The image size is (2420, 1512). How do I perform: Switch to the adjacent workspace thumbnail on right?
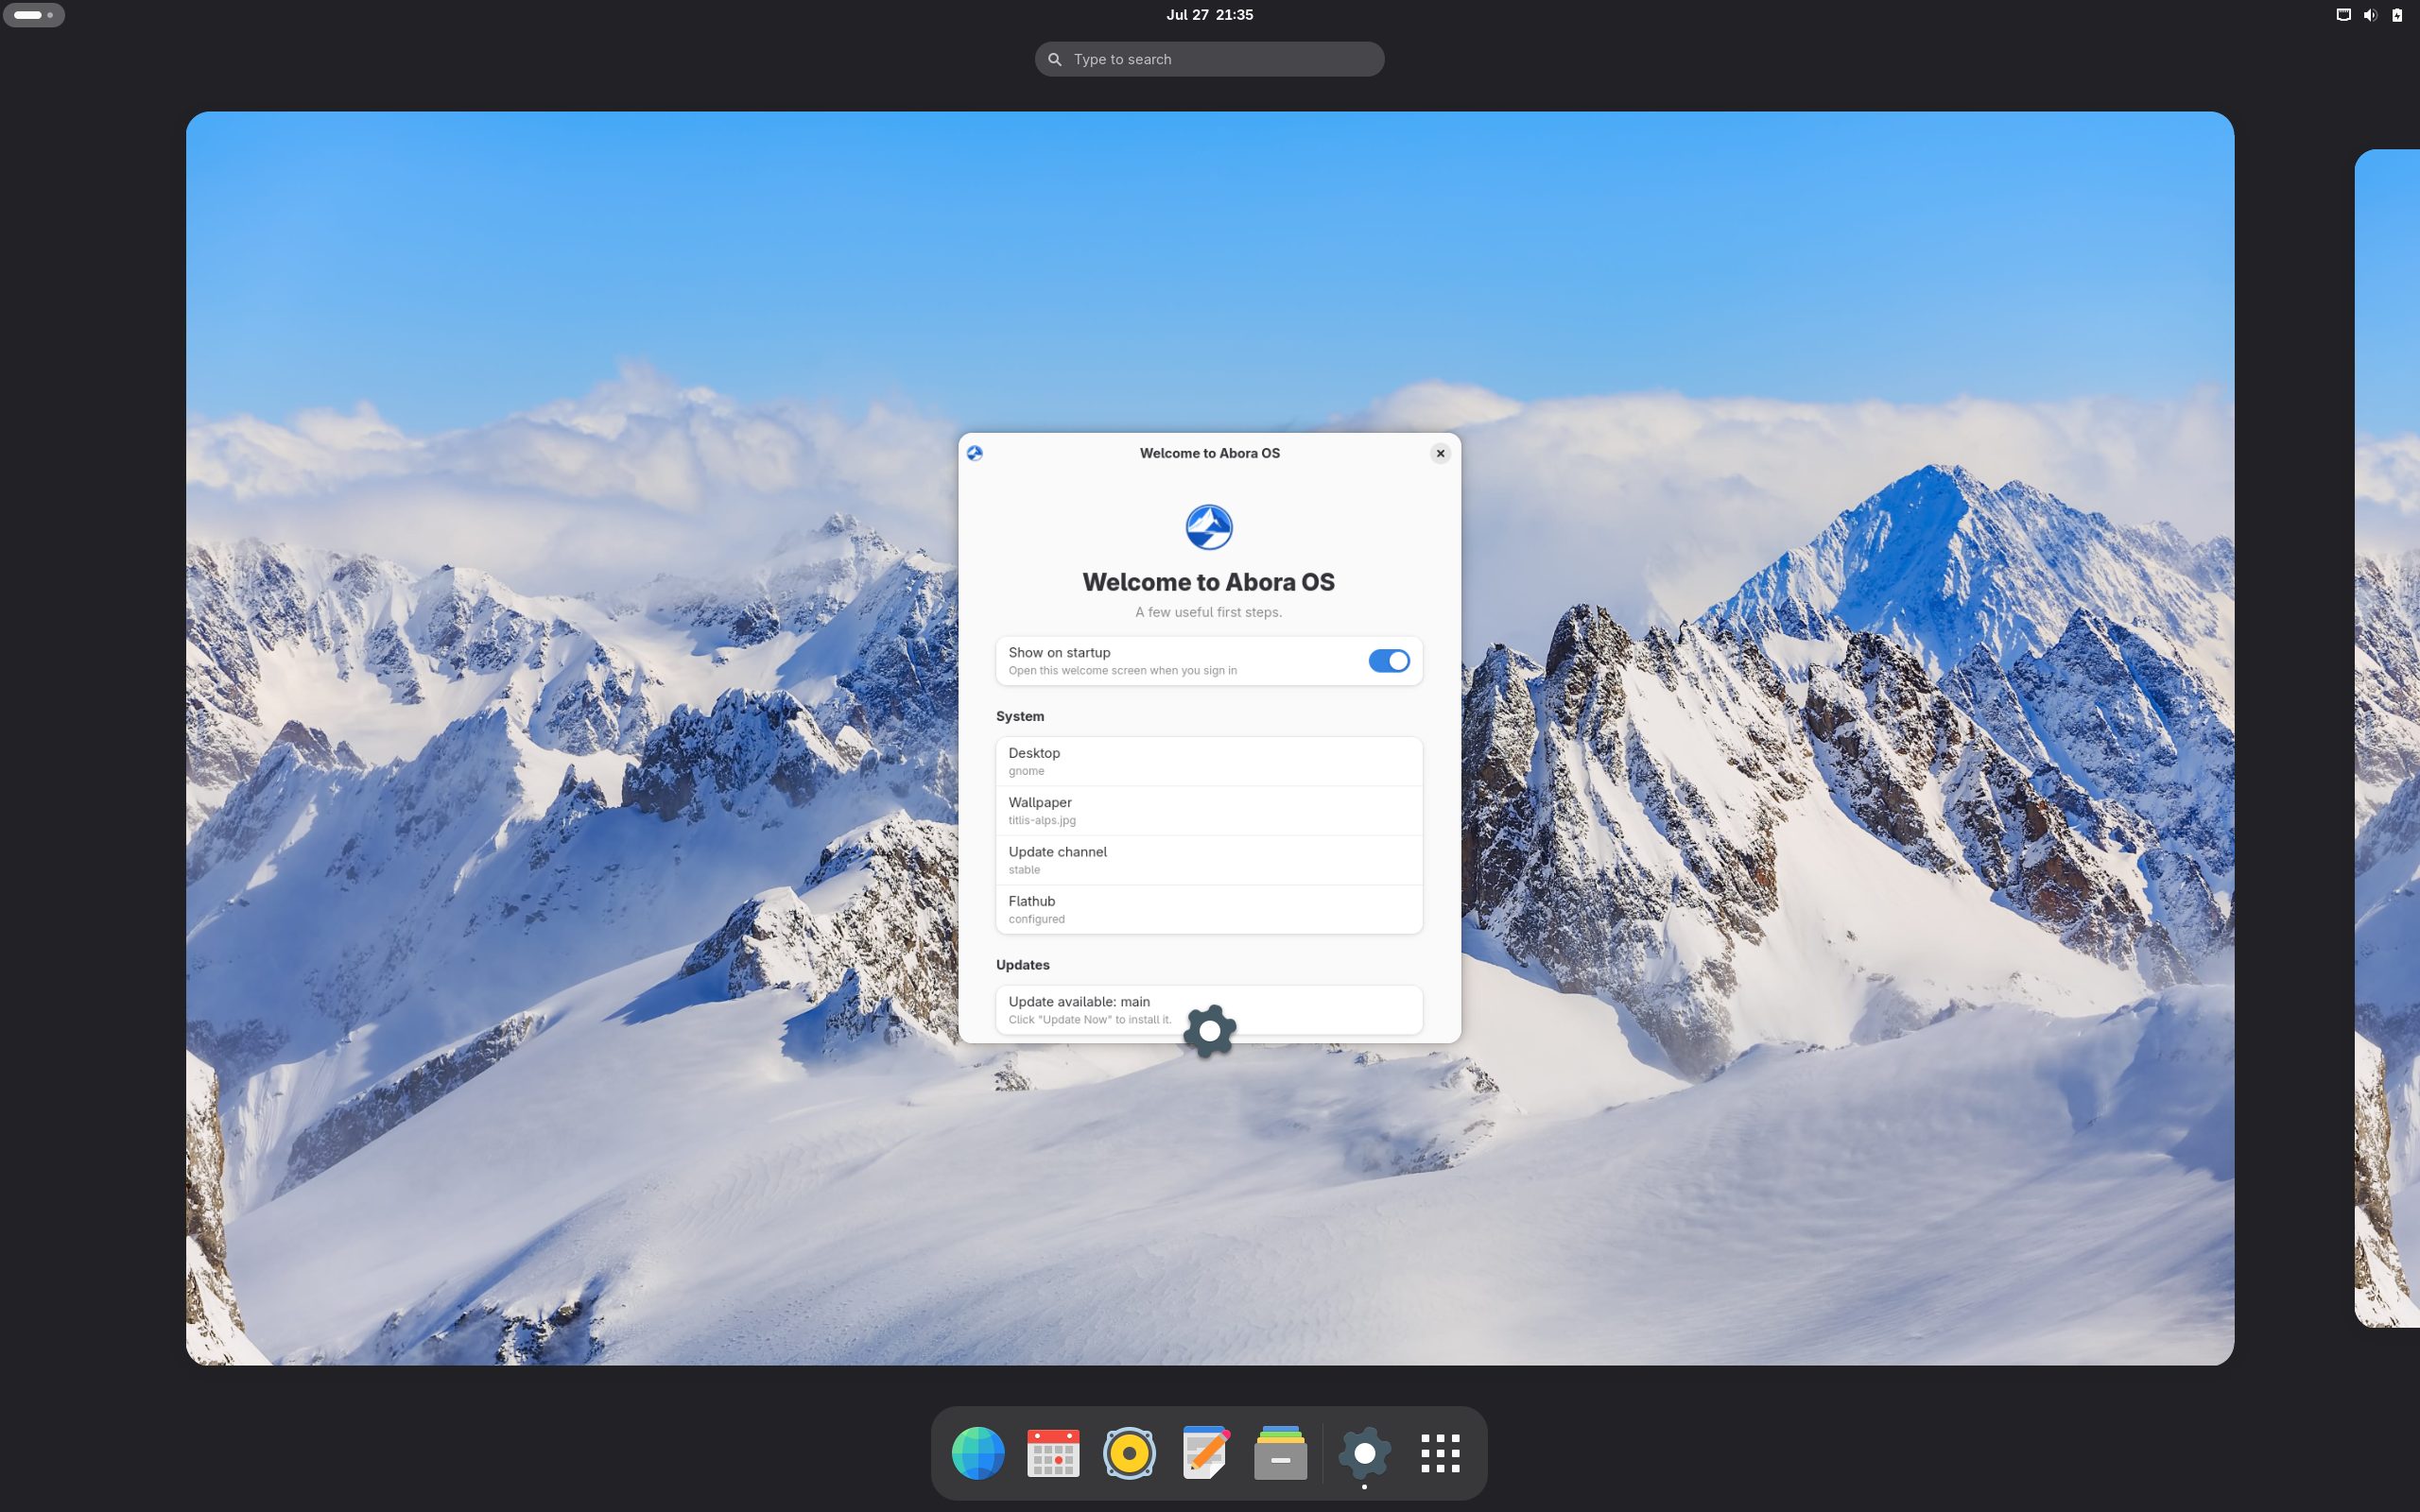coord(2387,738)
